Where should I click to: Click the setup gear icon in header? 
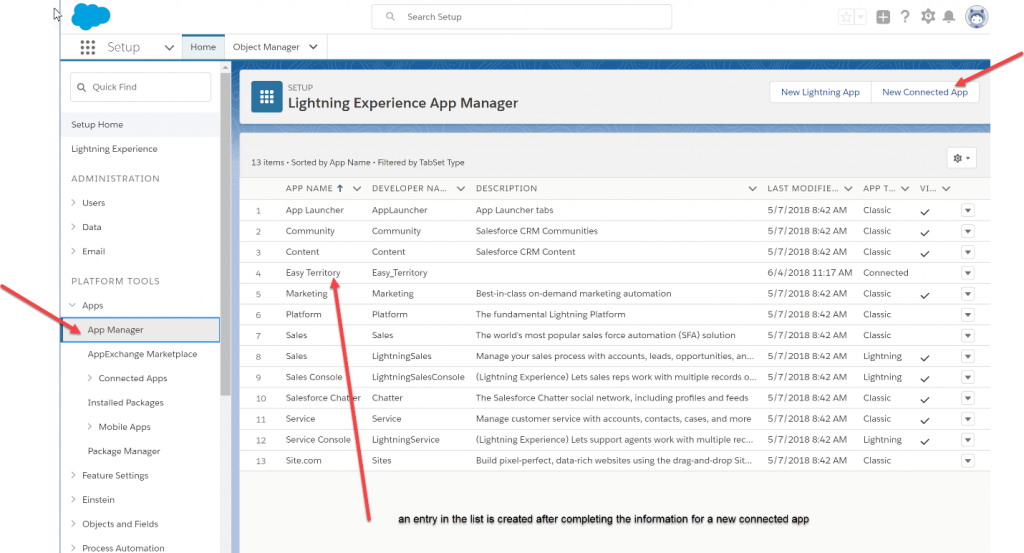927,16
